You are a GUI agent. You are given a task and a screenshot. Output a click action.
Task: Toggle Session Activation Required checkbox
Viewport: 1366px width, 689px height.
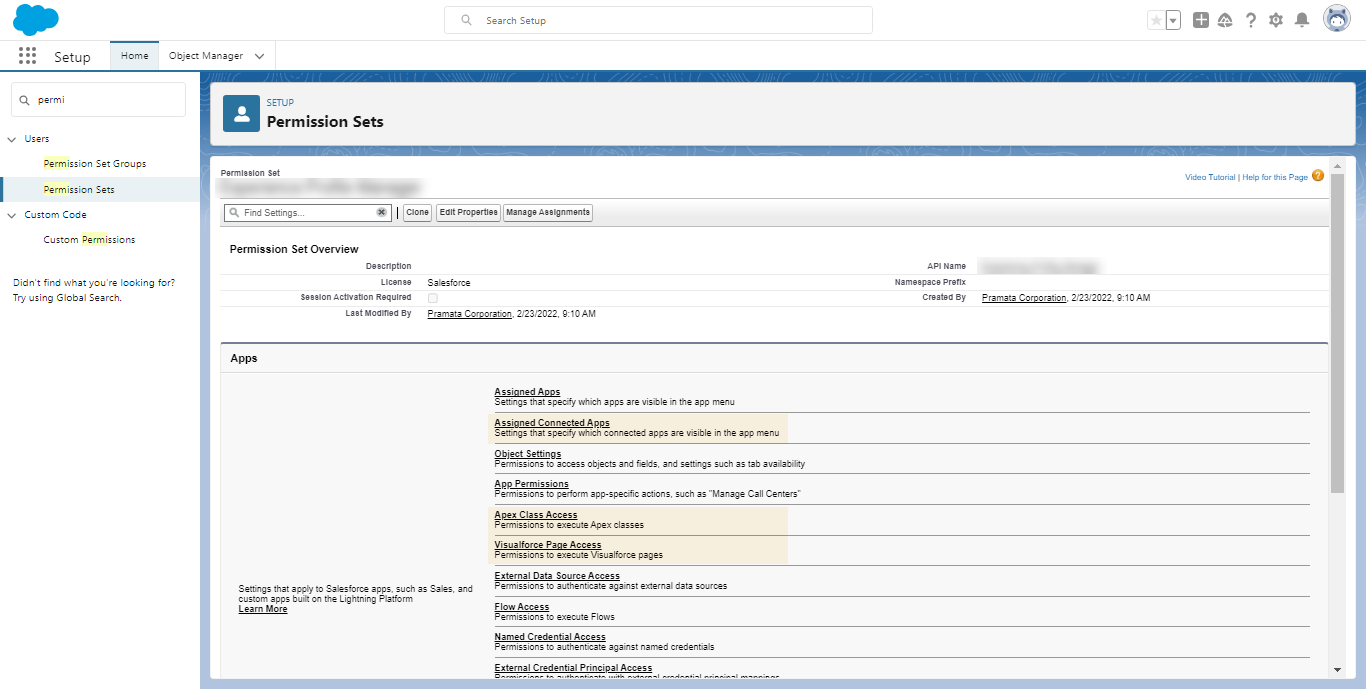[432, 298]
